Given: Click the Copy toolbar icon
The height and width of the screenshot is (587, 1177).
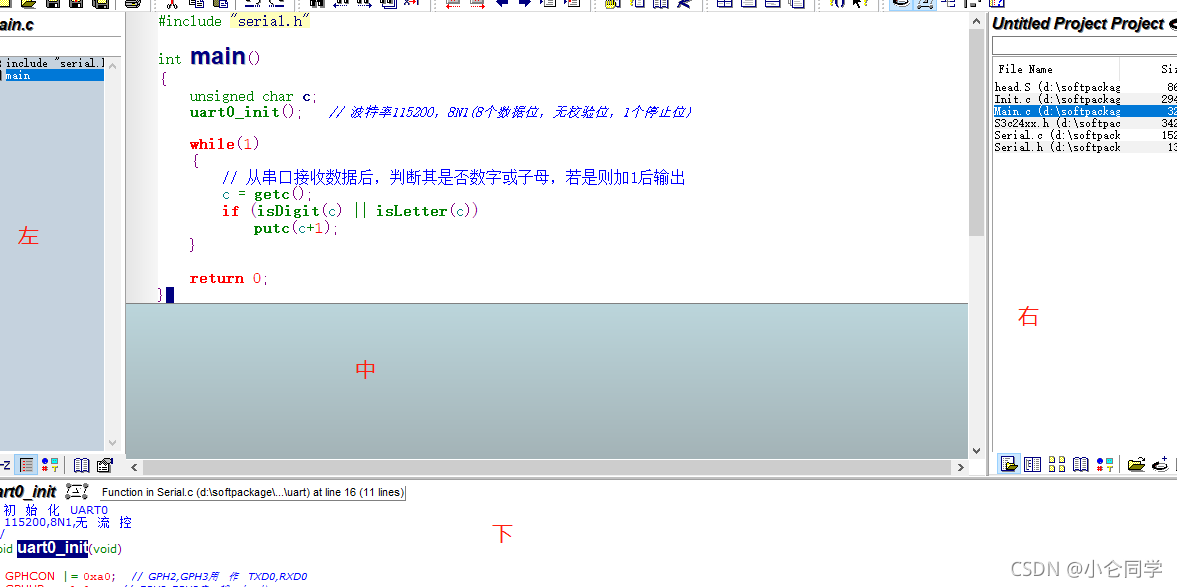Looking at the screenshot, I should 197,4.
